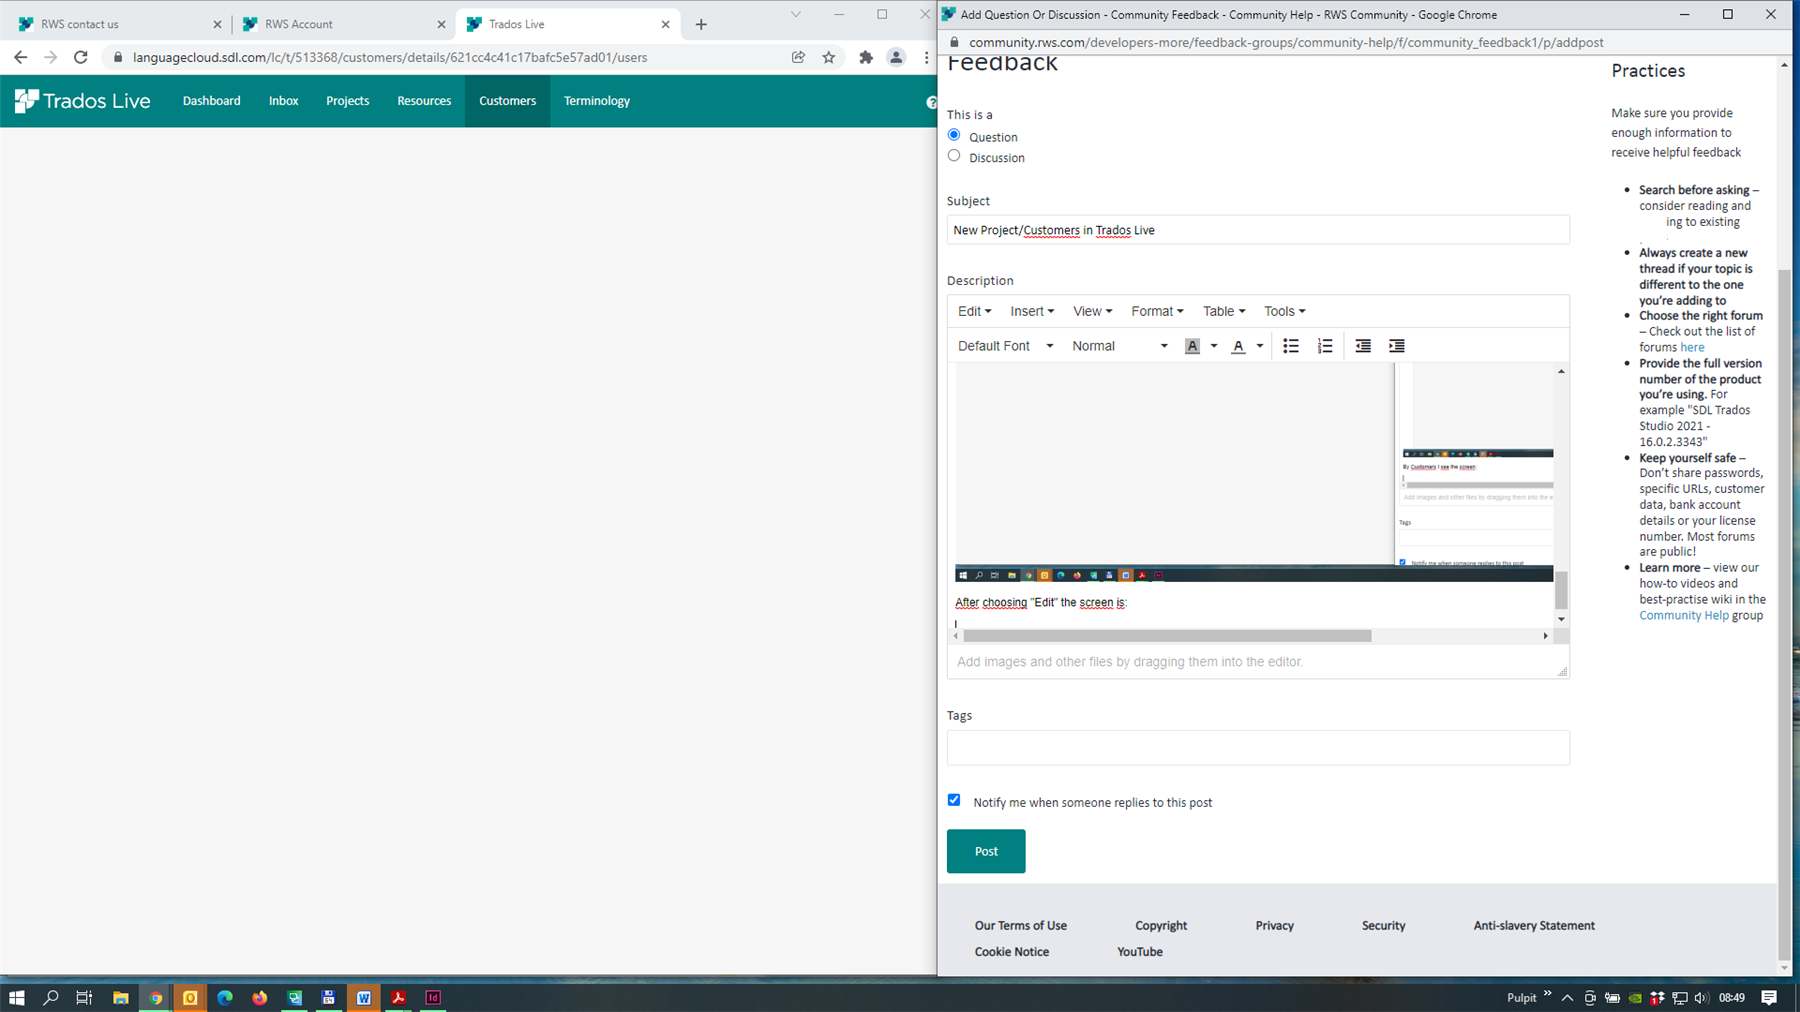Open the Normal paragraph style dropdown
This screenshot has width=1800, height=1012.
pos(1118,345)
